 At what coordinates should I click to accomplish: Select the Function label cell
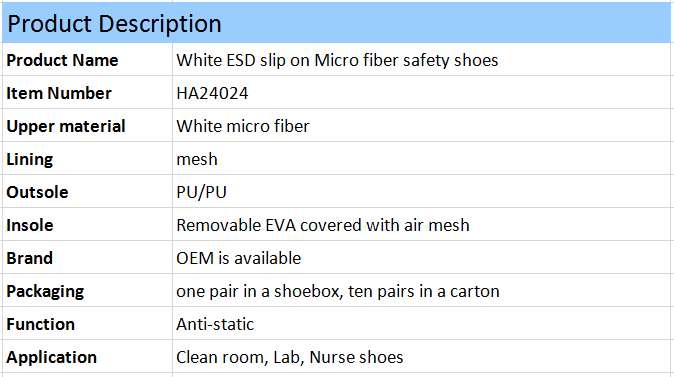pos(87,324)
